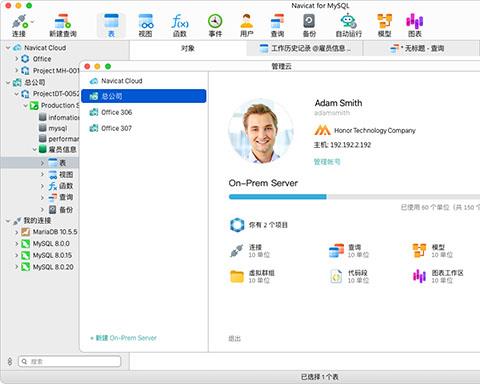
Task: Click the 模型 icon in On-Prem Server panel
Action: point(419,251)
